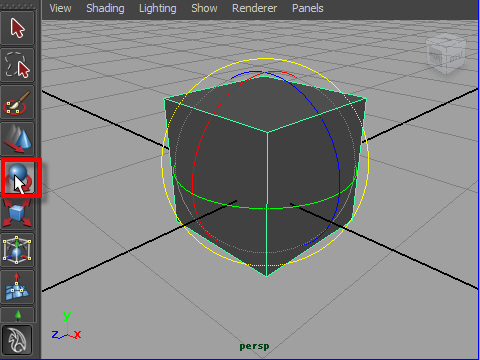Switch to the Scale tool
Image resolution: width=480 pixels, height=360 pixels.
click(17, 214)
